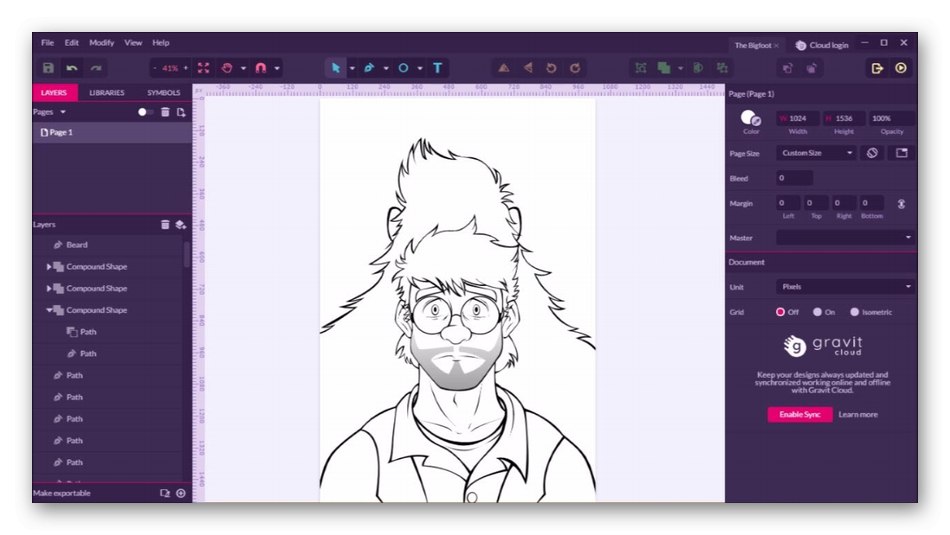This screenshot has height=535, width=950.
Task: Click the page Width field showing 1024
Action: pos(799,118)
